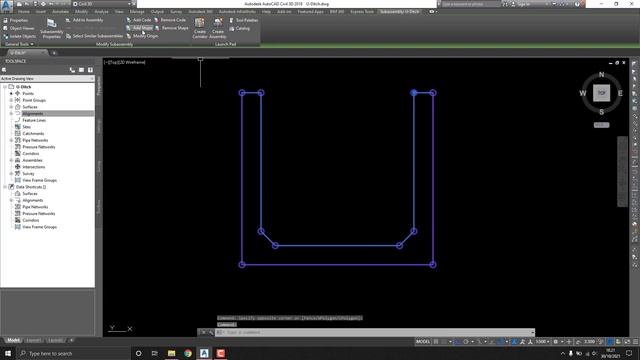
Task: Launch Create Assembly
Action: pos(218,28)
